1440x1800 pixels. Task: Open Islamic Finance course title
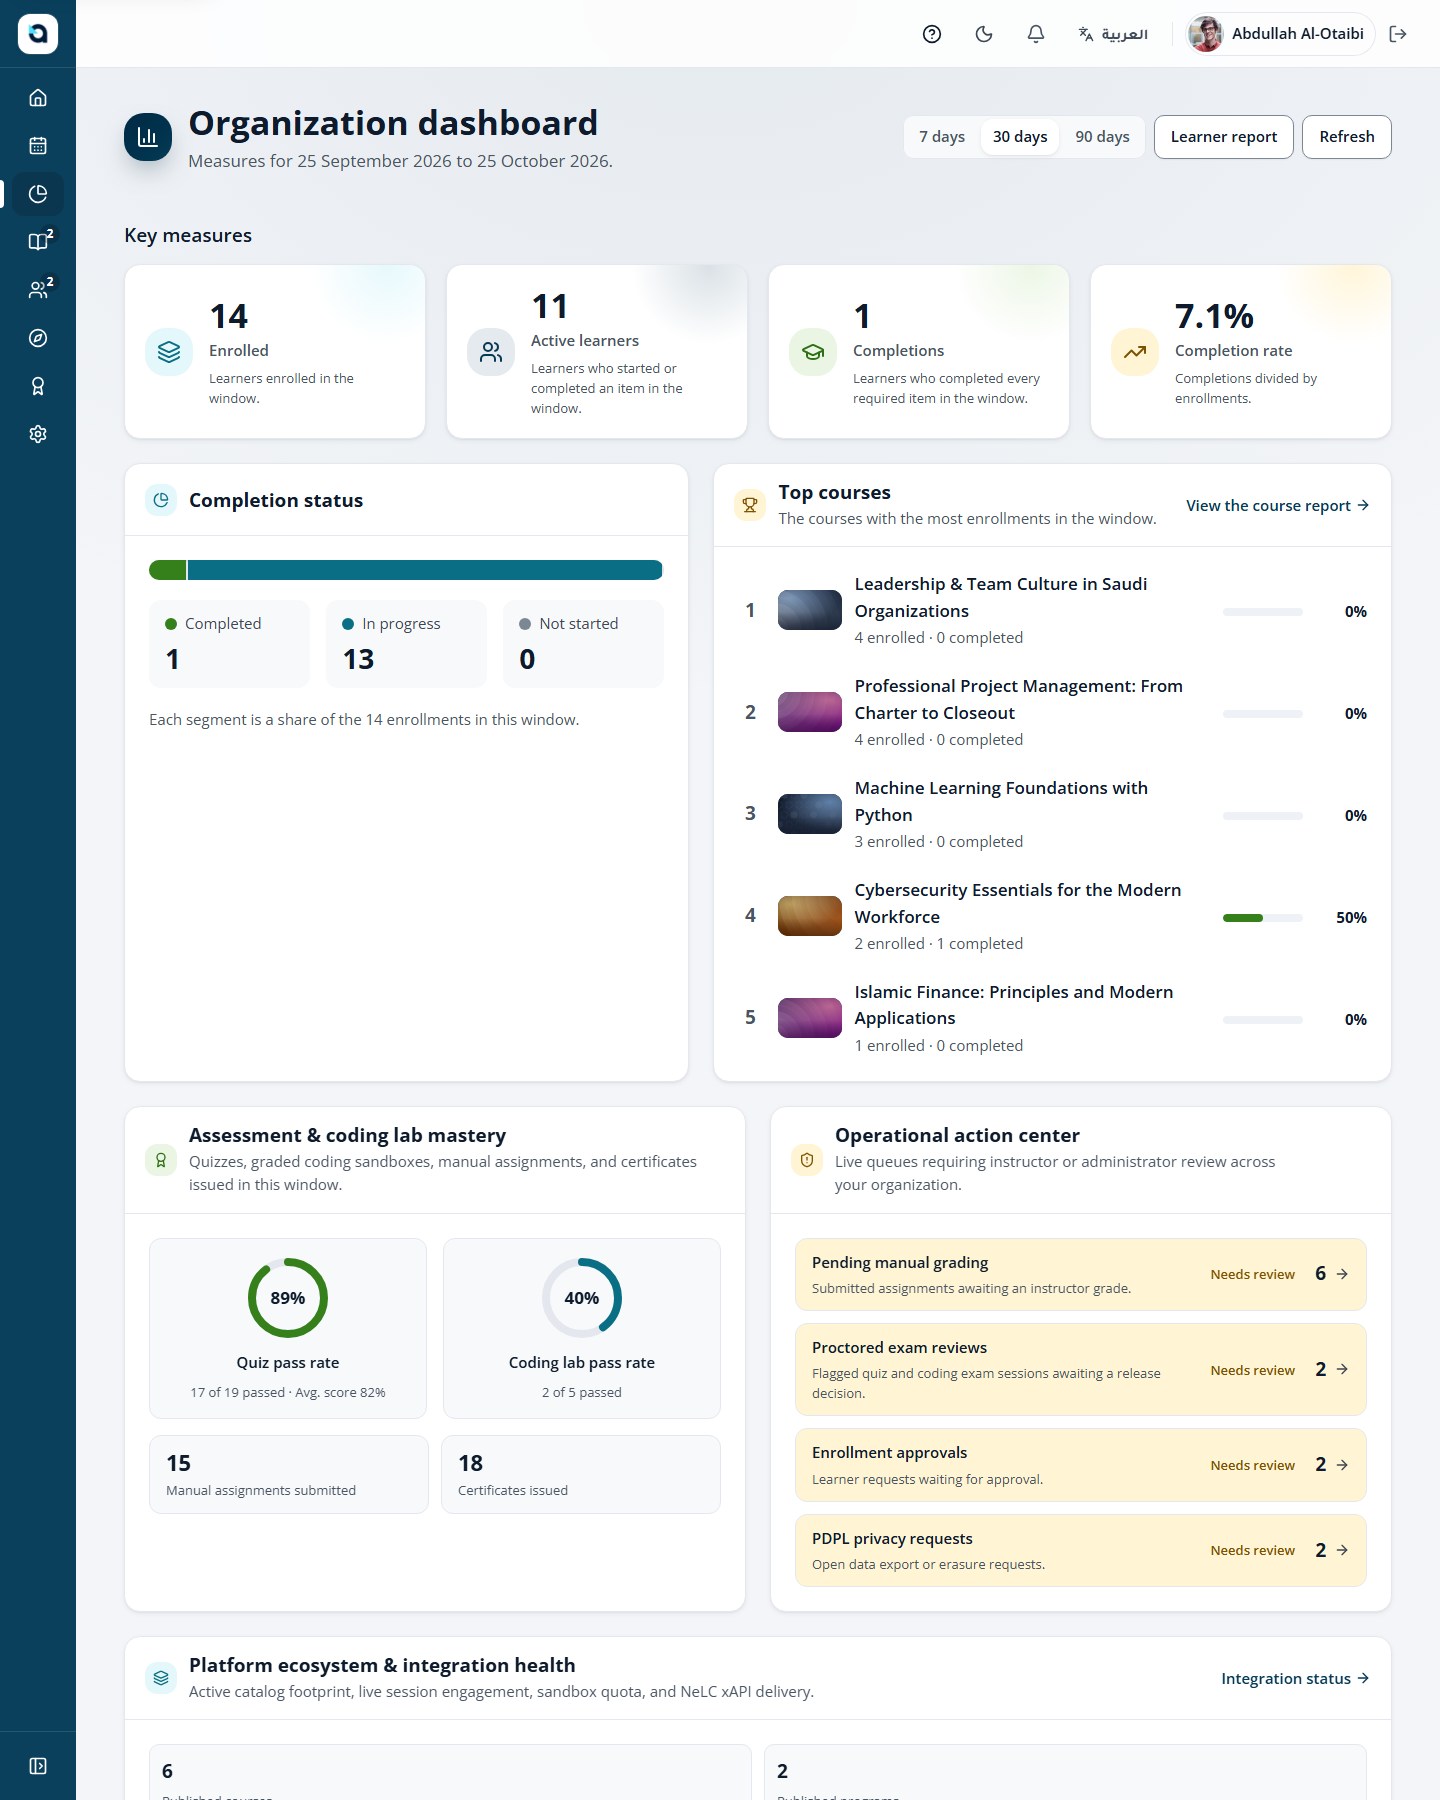(1014, 1005)
